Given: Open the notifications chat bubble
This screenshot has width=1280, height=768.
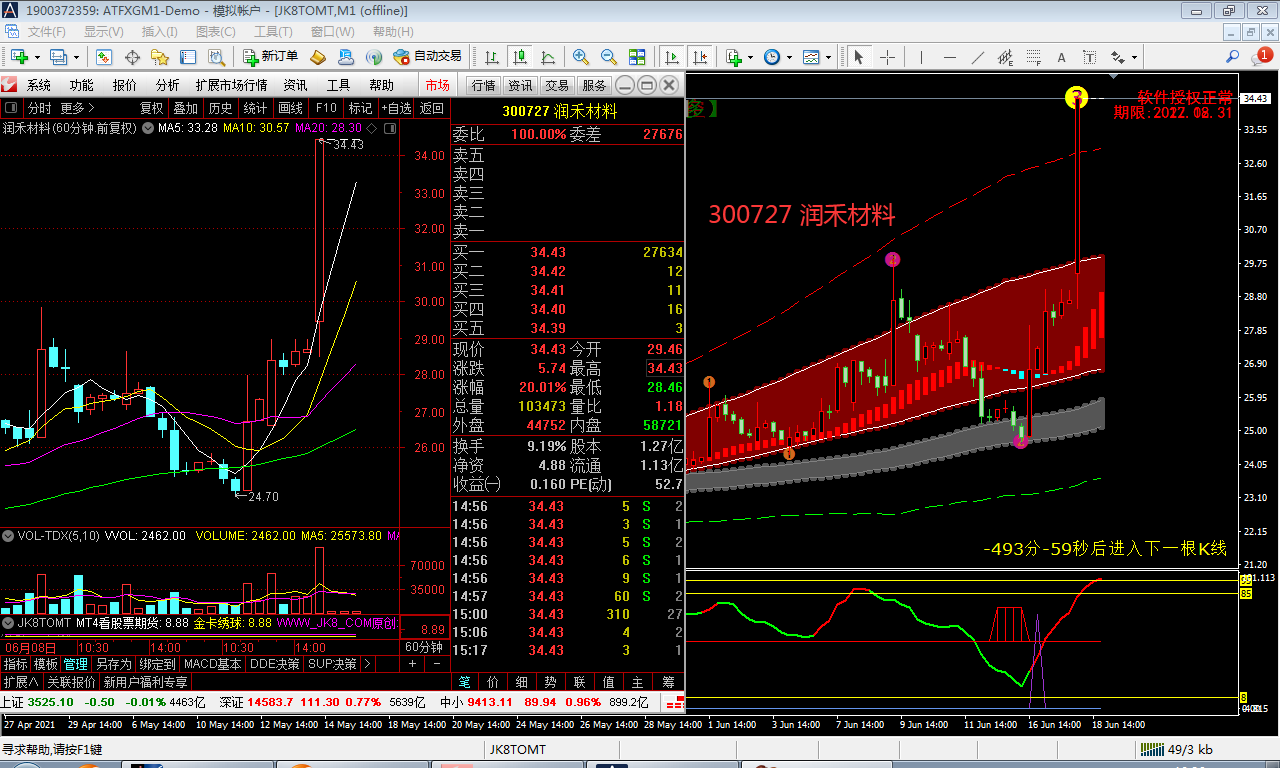Looking at the screenshot, I should coord(1261,56).
